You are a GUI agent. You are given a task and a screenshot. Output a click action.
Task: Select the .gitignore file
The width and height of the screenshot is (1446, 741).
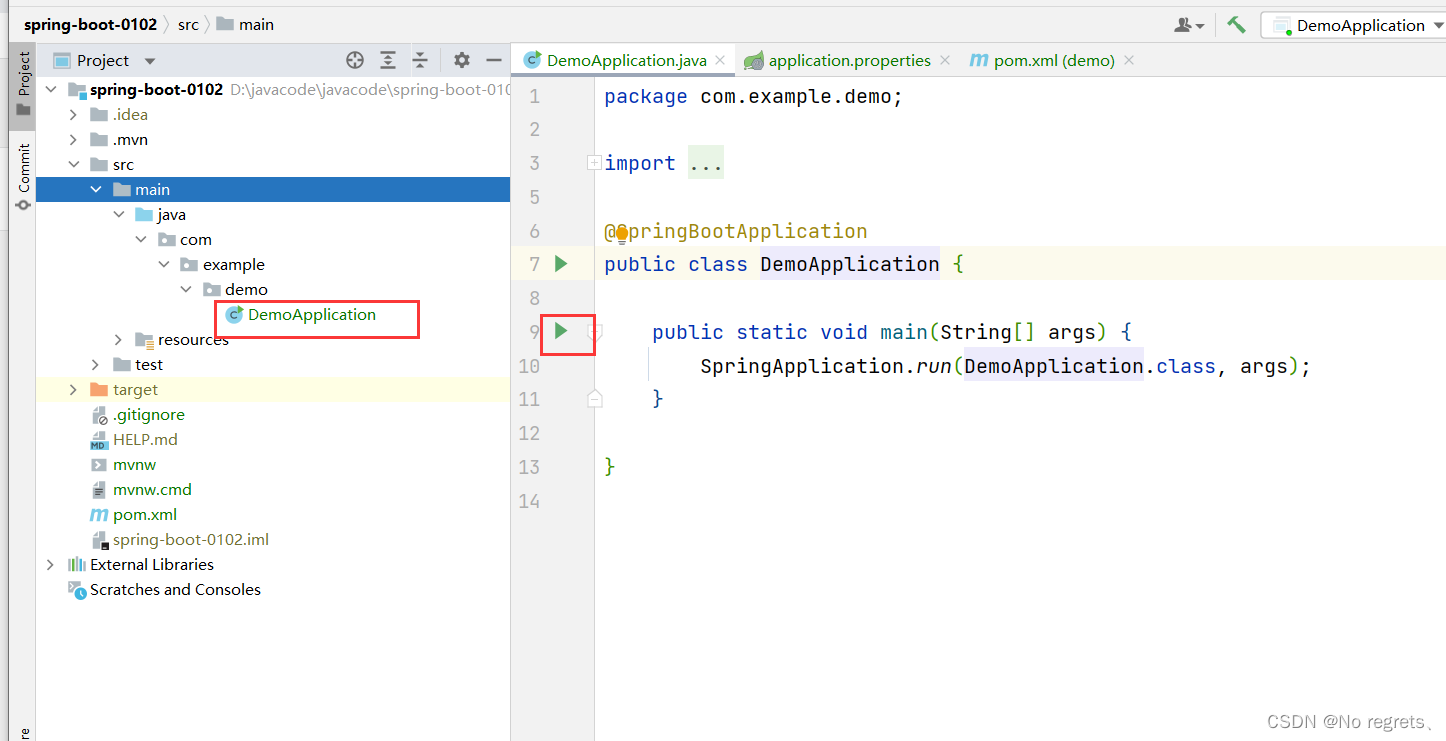pyautogui.click(x=148, y=415)
